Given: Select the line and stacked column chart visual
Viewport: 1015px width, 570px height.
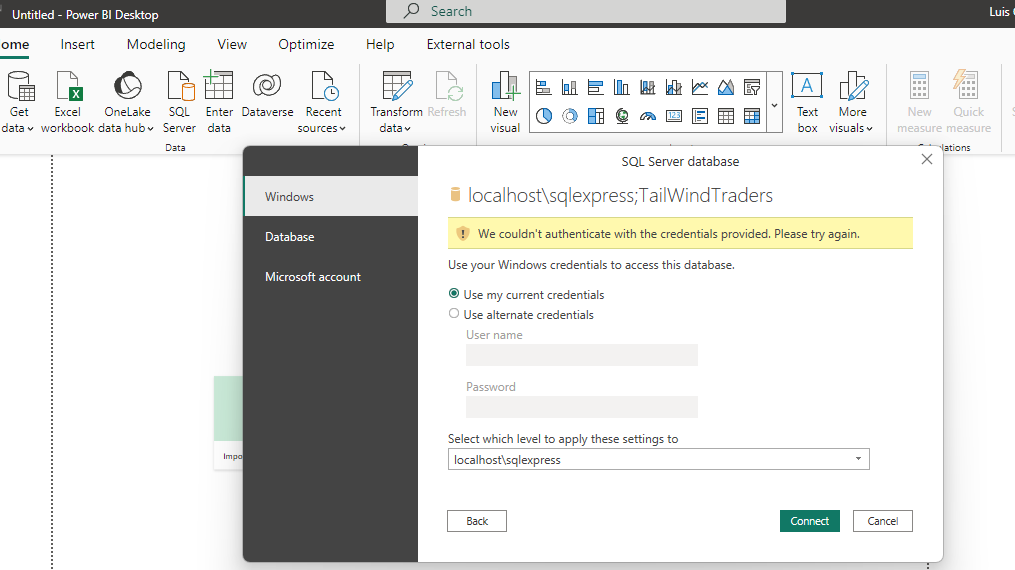Looking at the screenshot, I should coord(647,87).
